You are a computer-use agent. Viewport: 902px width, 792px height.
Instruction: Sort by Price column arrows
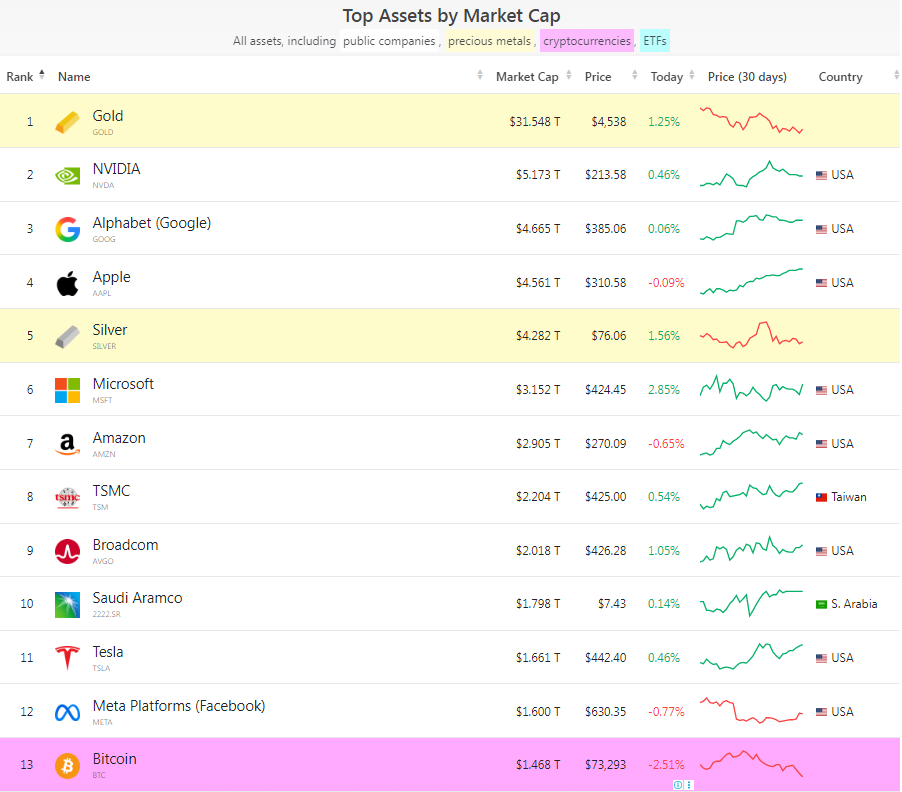click(x=635, y=75)
